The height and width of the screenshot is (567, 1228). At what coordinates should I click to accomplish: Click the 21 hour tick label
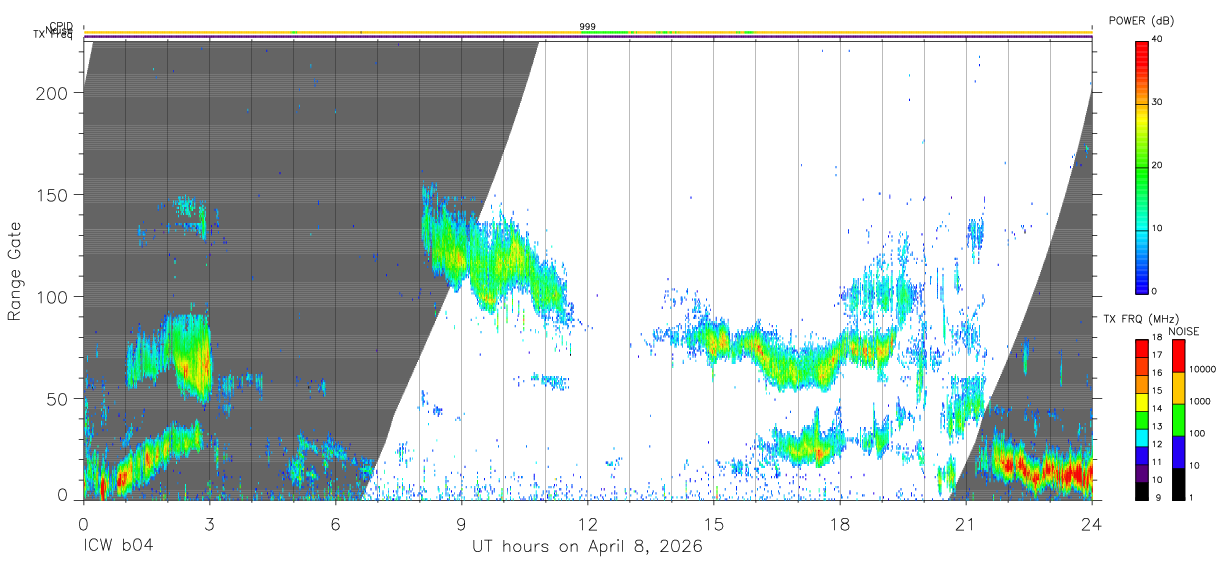(x=966, y=523)
